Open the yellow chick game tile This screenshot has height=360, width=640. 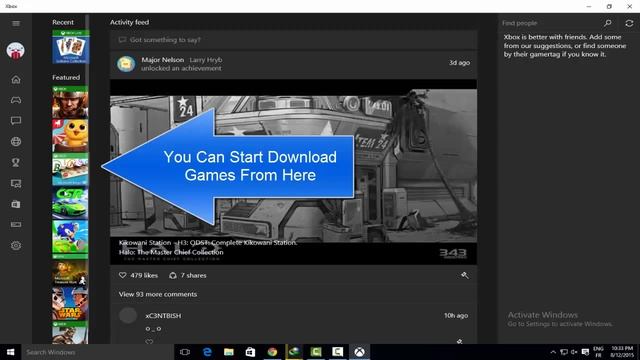point(70,136)
